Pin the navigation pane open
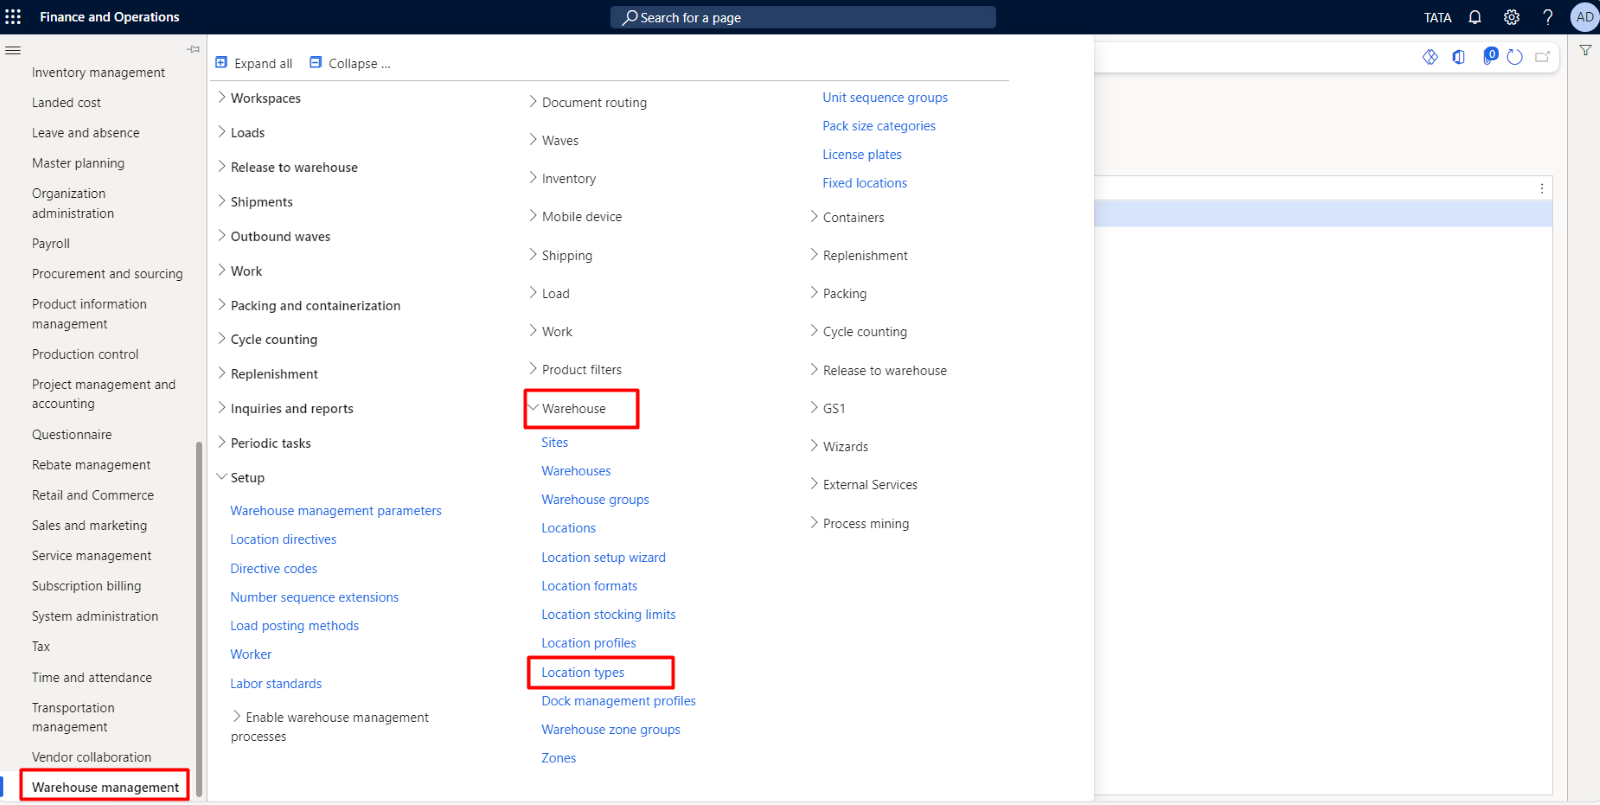The width and height of the screenshot is (1600, 805). click(193, 49)
